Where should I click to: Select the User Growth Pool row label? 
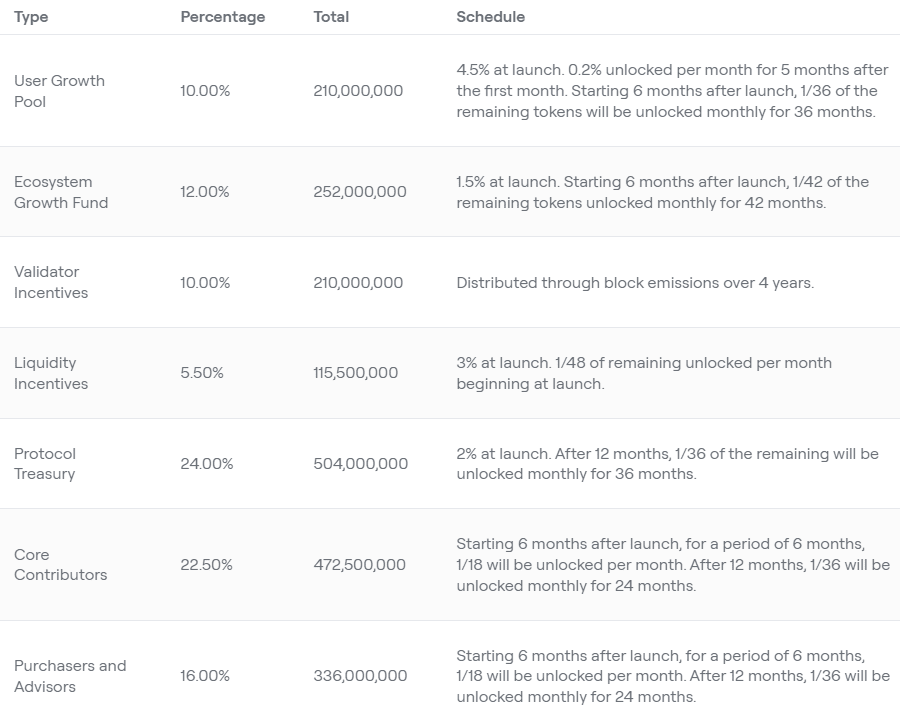point(59,91)
